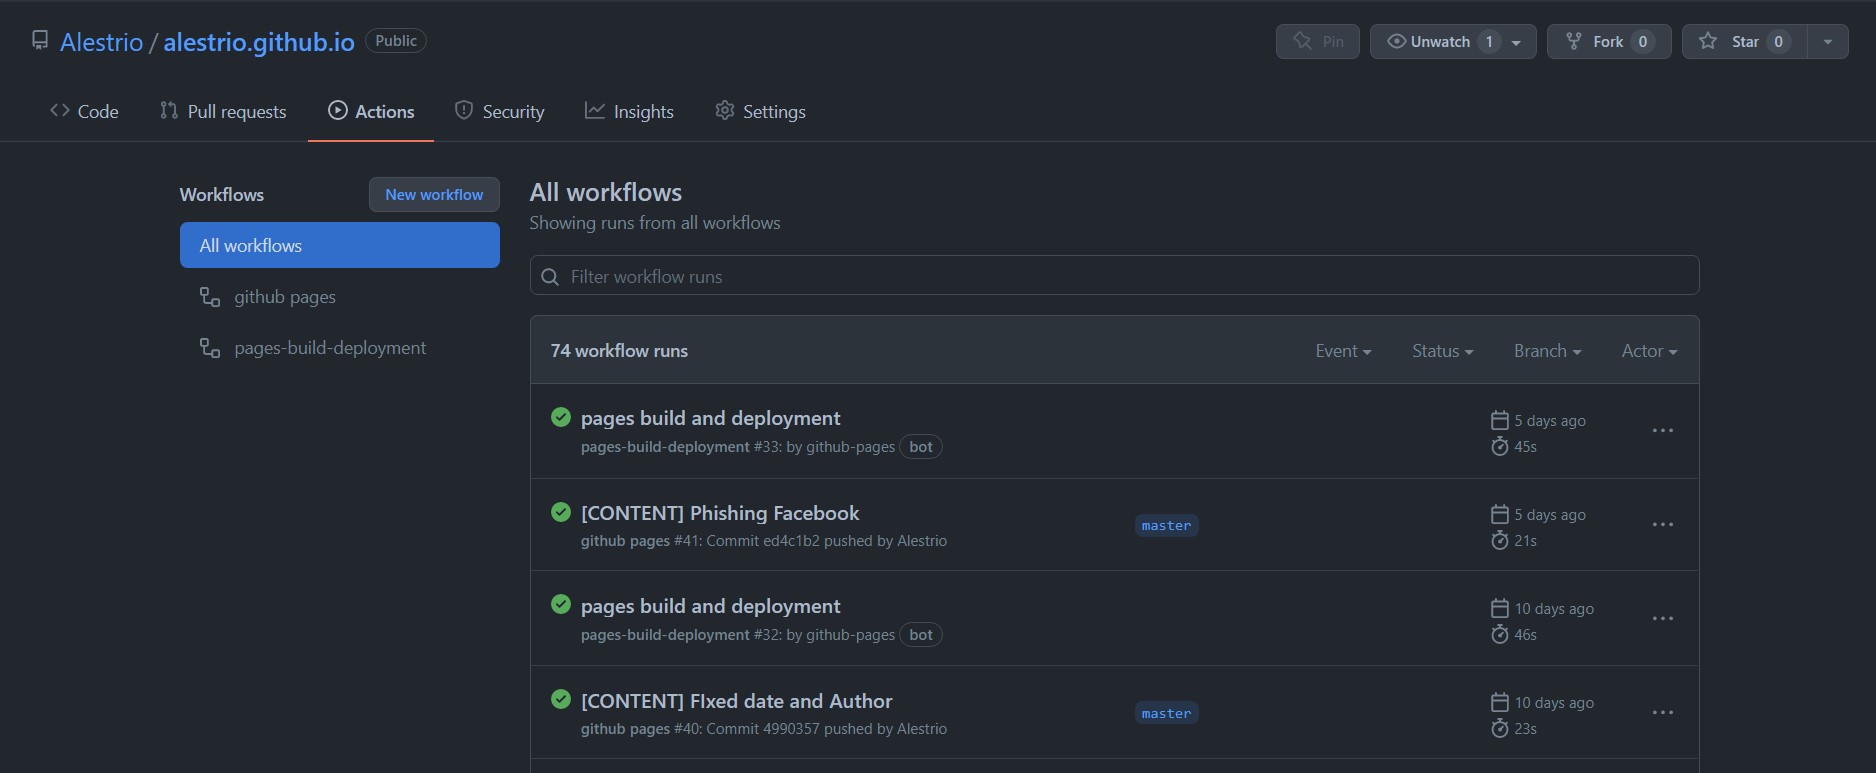The height and width of the screenshot is (773, 1876).
Task: Click the stopwatch icon beside 21s
Action: 1499,540
